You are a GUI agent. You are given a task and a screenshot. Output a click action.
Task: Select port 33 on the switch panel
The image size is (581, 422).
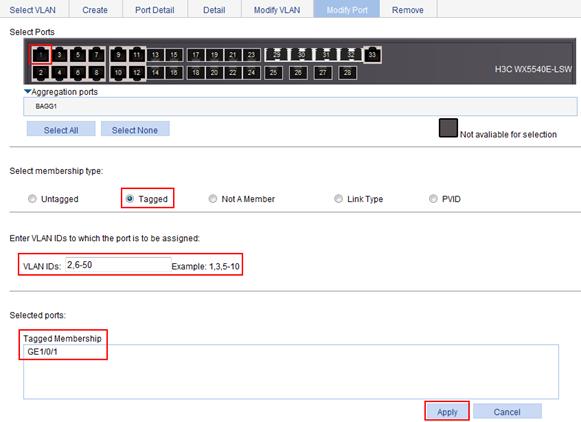tap(372, 55)
